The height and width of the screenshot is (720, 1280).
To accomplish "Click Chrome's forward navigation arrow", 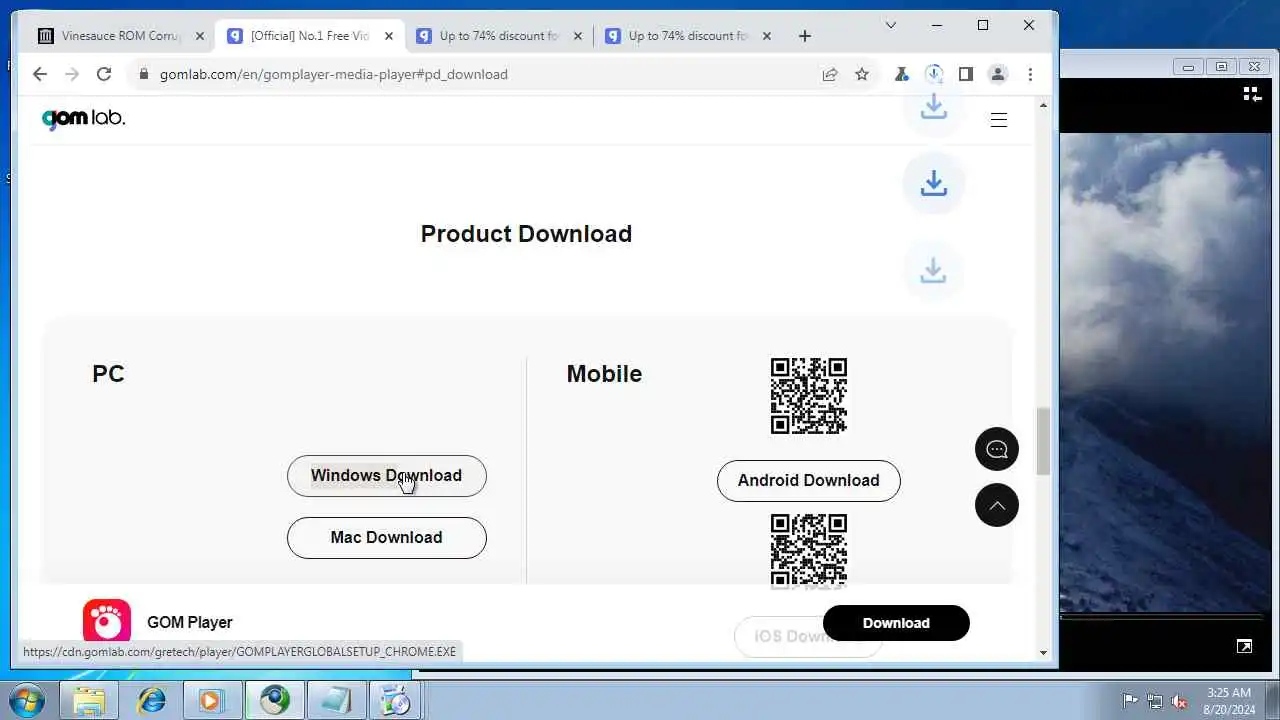I will point(72,74).
